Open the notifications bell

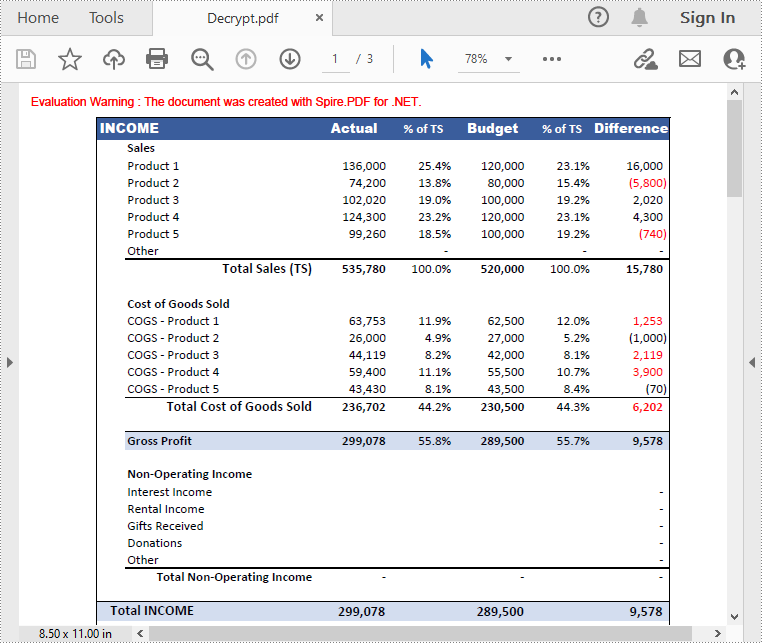coord(640,17)
